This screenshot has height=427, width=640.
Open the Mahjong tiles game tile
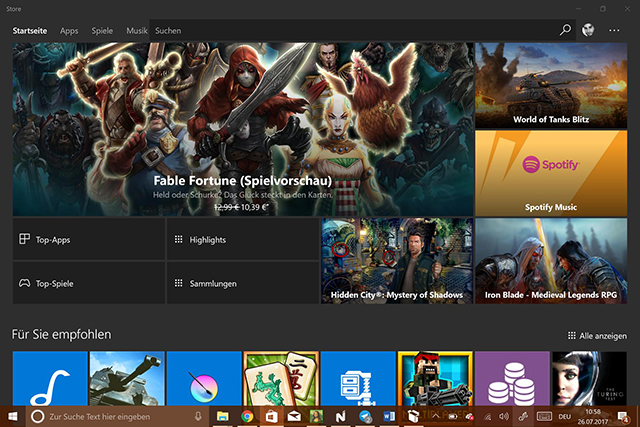click(281, 378)
